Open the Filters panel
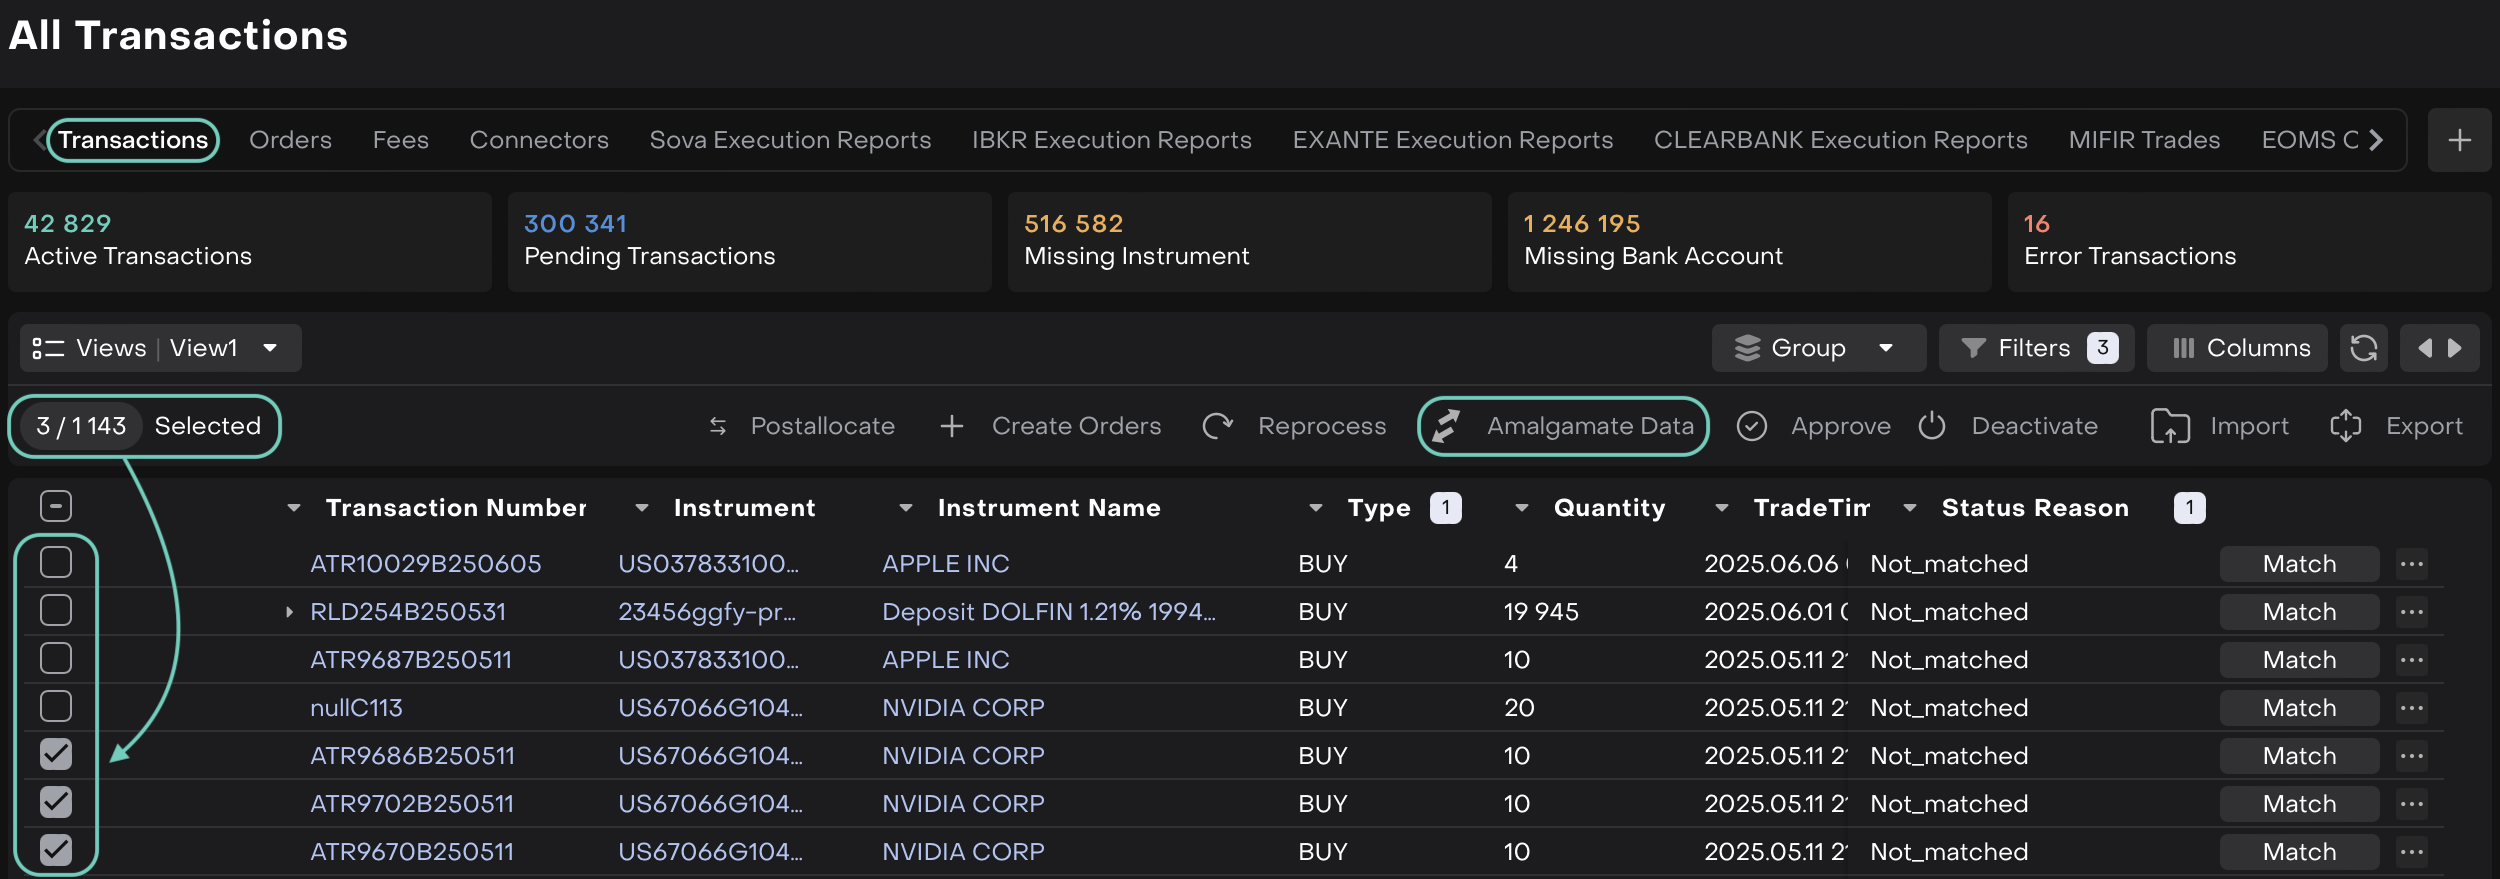Viewport: 2500px width, 879px height. (2035, 348)
